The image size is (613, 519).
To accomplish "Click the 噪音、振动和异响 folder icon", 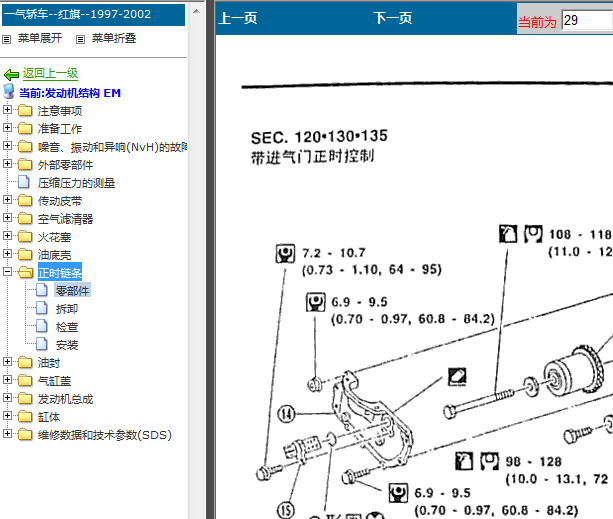I will tap(25, 147).
